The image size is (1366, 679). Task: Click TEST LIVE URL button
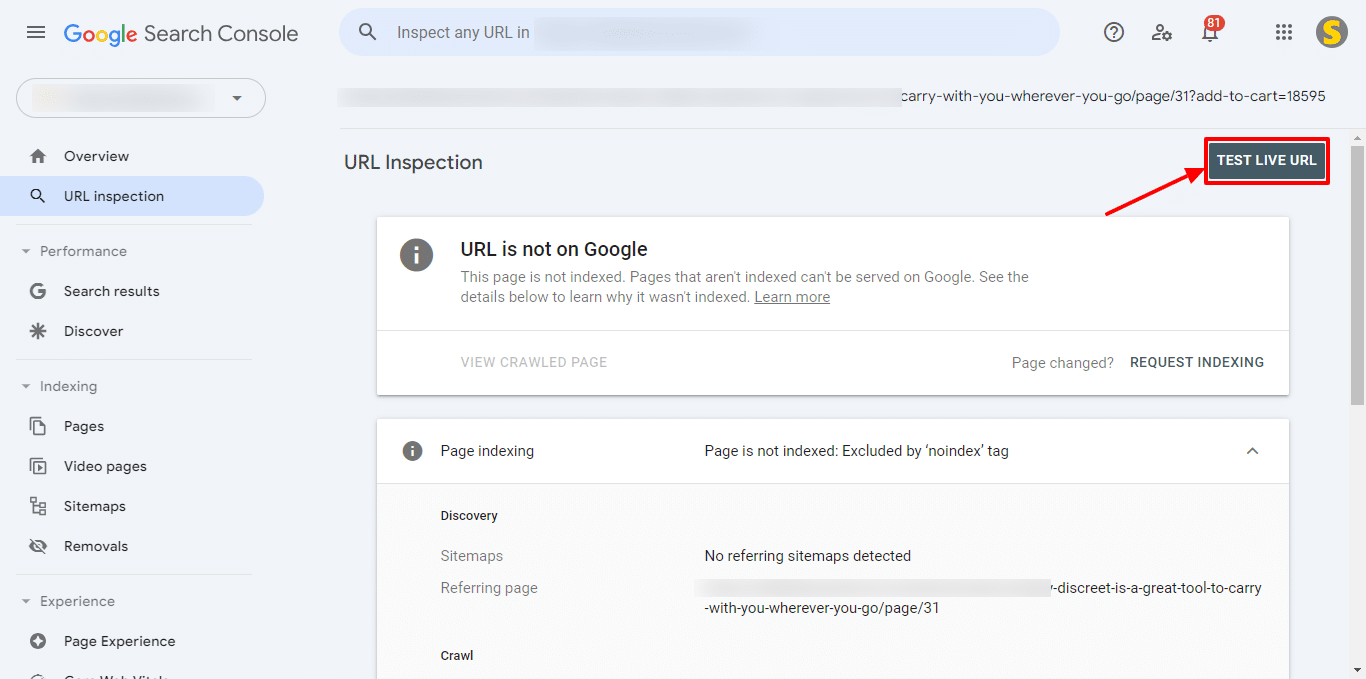coord(1266,161)
